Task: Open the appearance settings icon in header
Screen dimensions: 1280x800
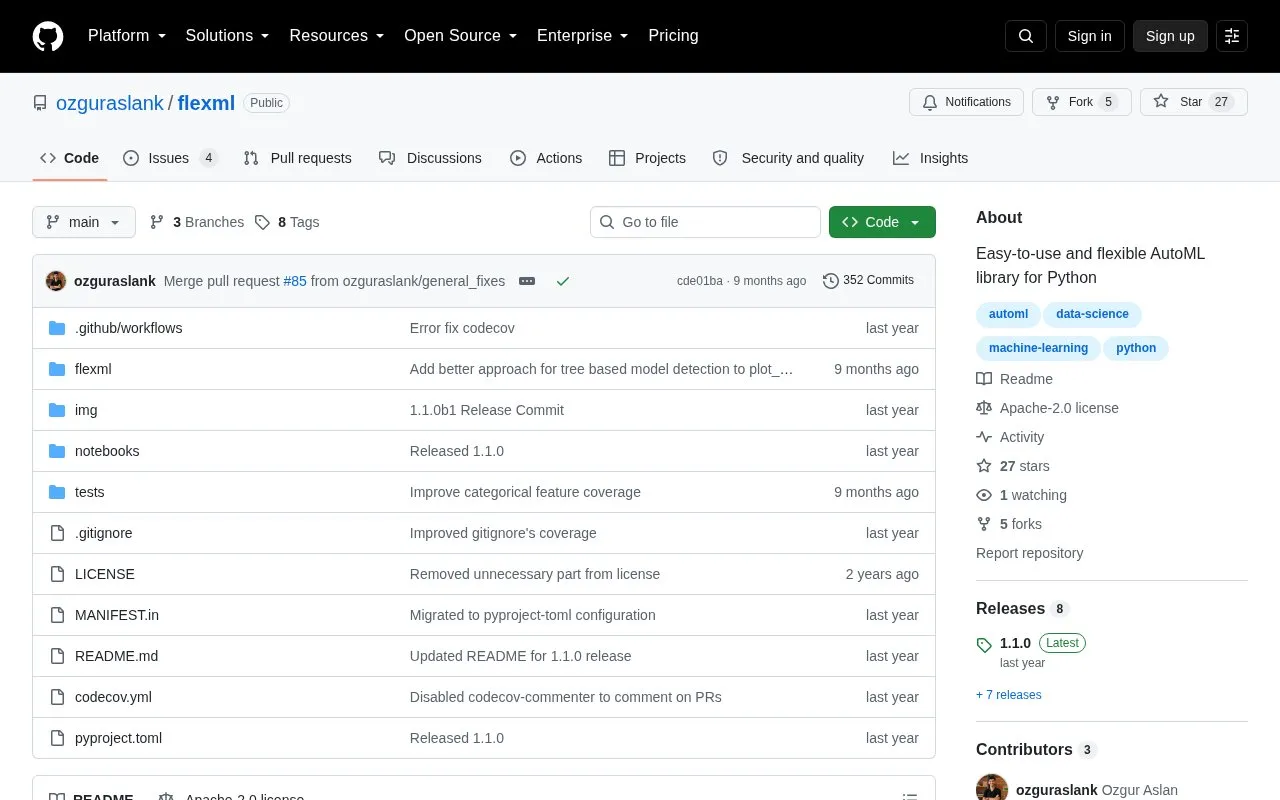Action: click(1232, 36)
